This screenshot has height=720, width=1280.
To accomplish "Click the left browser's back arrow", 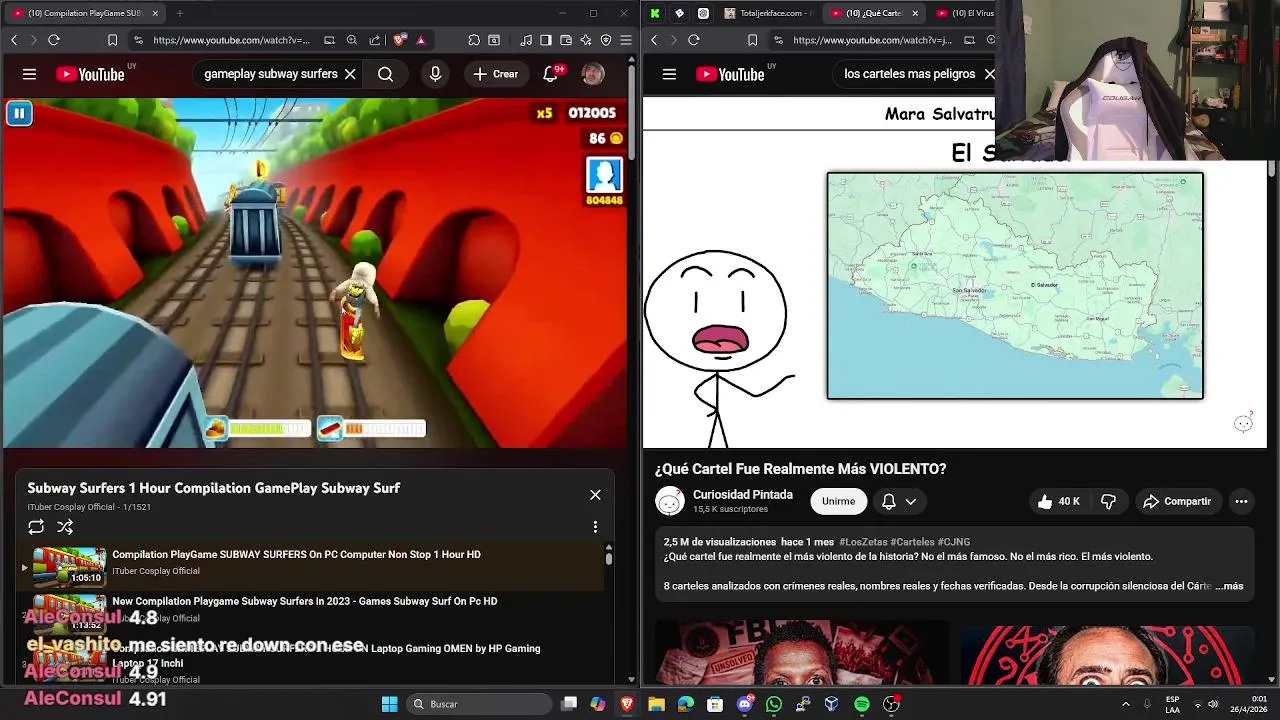I will click(x=14, y=40).
